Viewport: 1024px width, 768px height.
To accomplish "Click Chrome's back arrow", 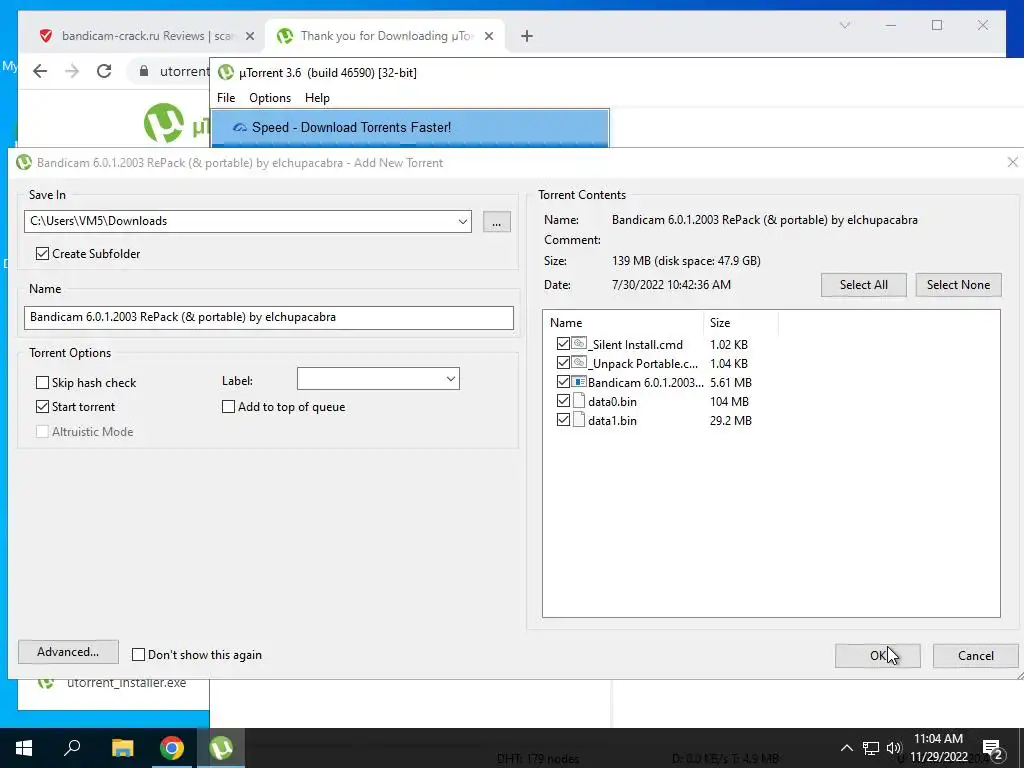I will pyautogui.click(x=40, y=71).
